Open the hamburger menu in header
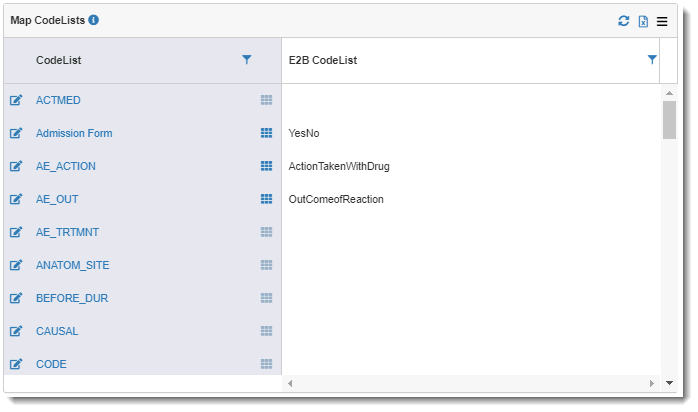The image size is (698, 412). coord(662,21)
